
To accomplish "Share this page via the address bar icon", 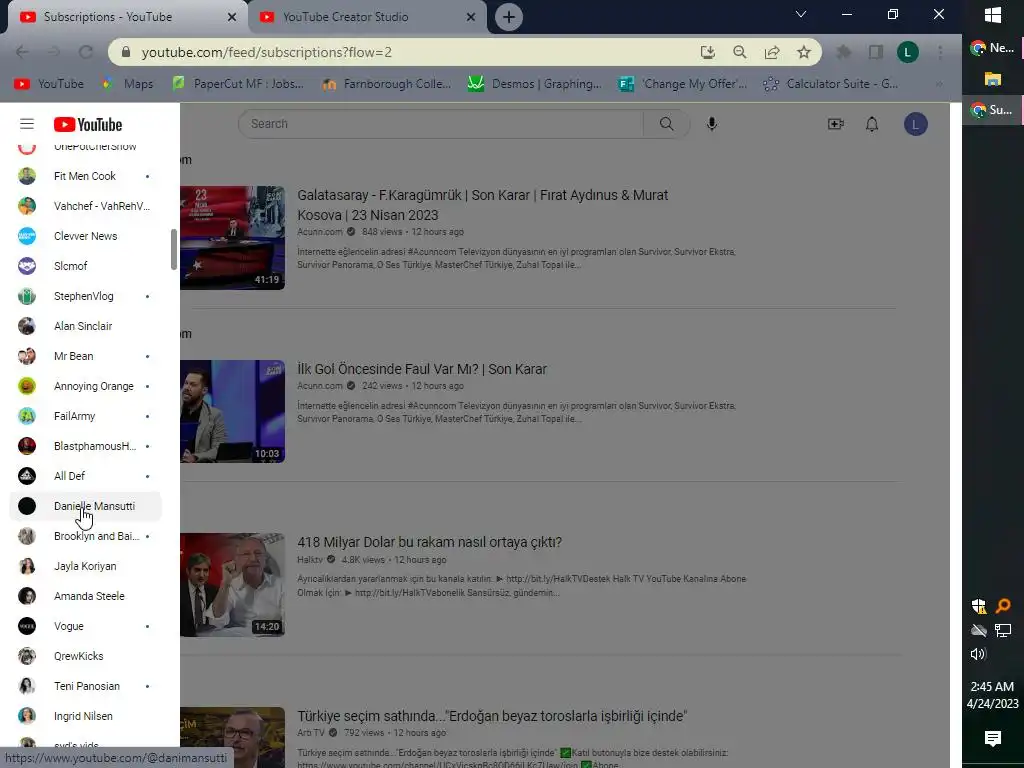I will click(772, 52).
